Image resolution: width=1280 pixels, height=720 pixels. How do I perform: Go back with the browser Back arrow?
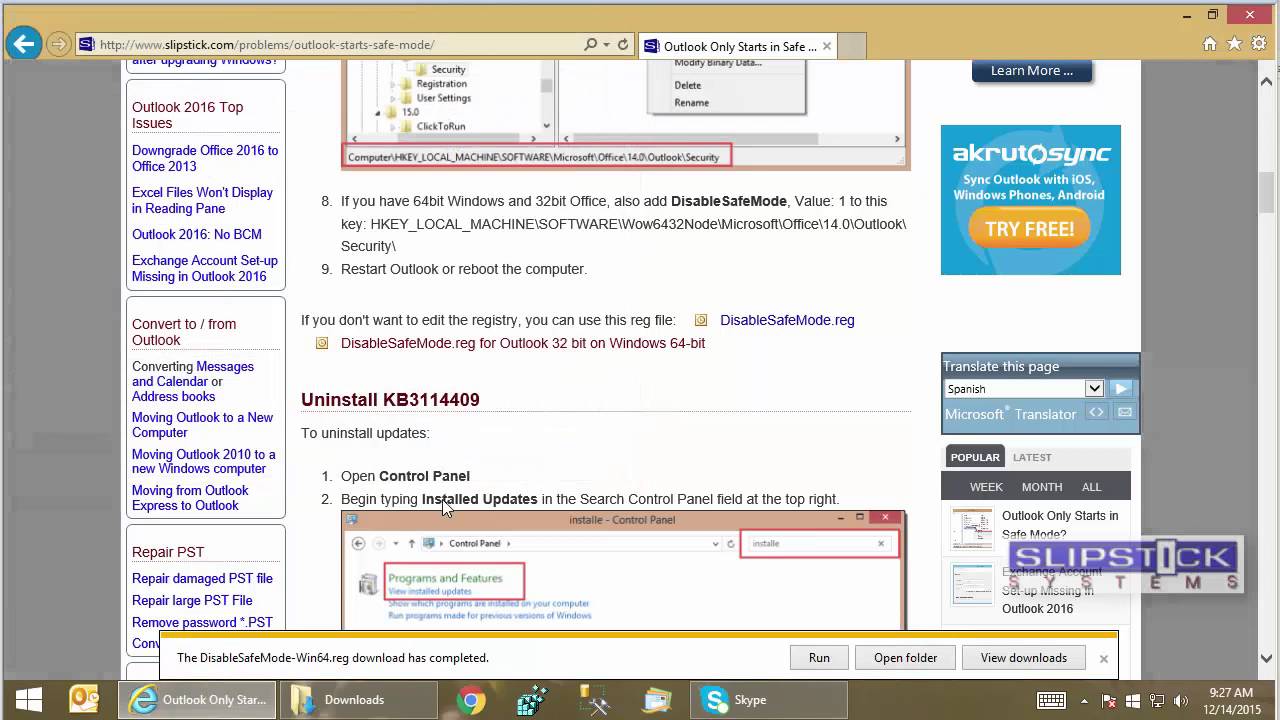click(24, 43)
